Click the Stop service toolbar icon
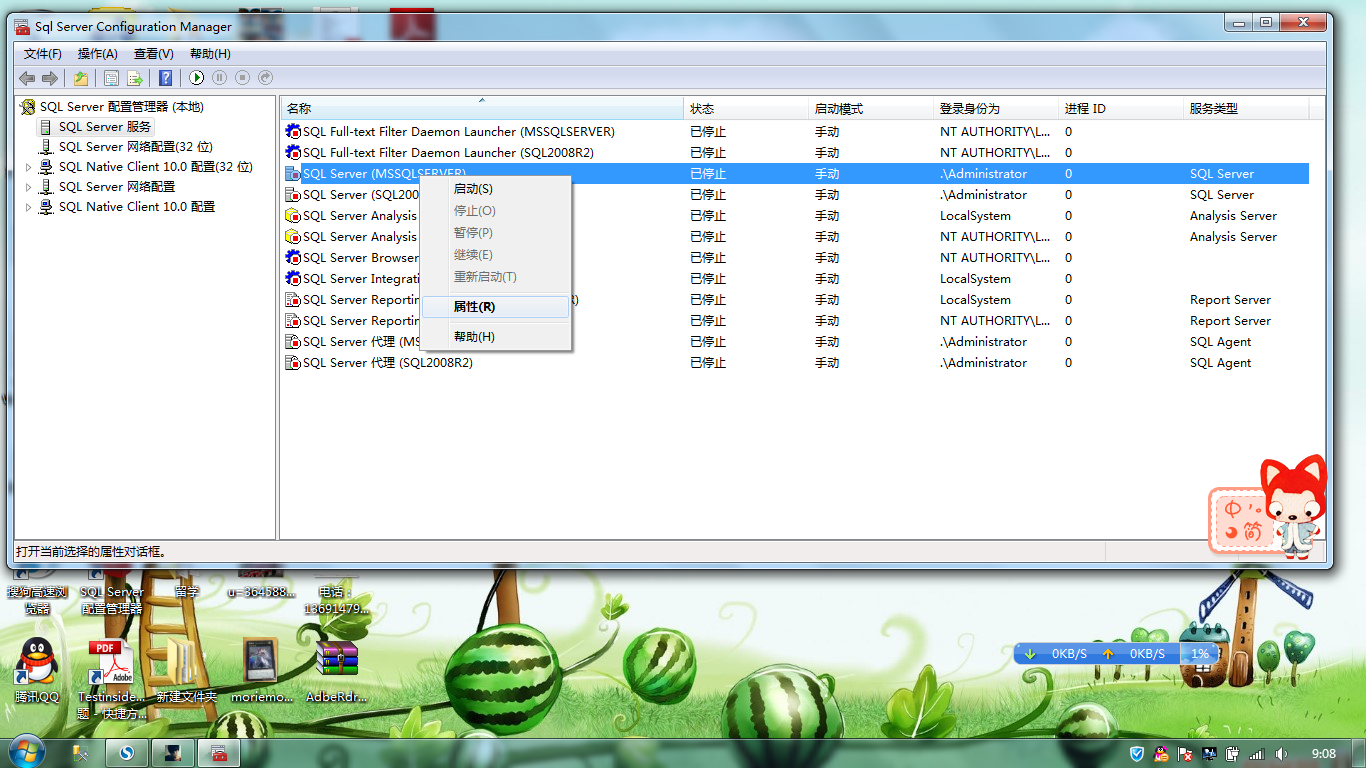Screen dimensions: 1366x768 242,78
